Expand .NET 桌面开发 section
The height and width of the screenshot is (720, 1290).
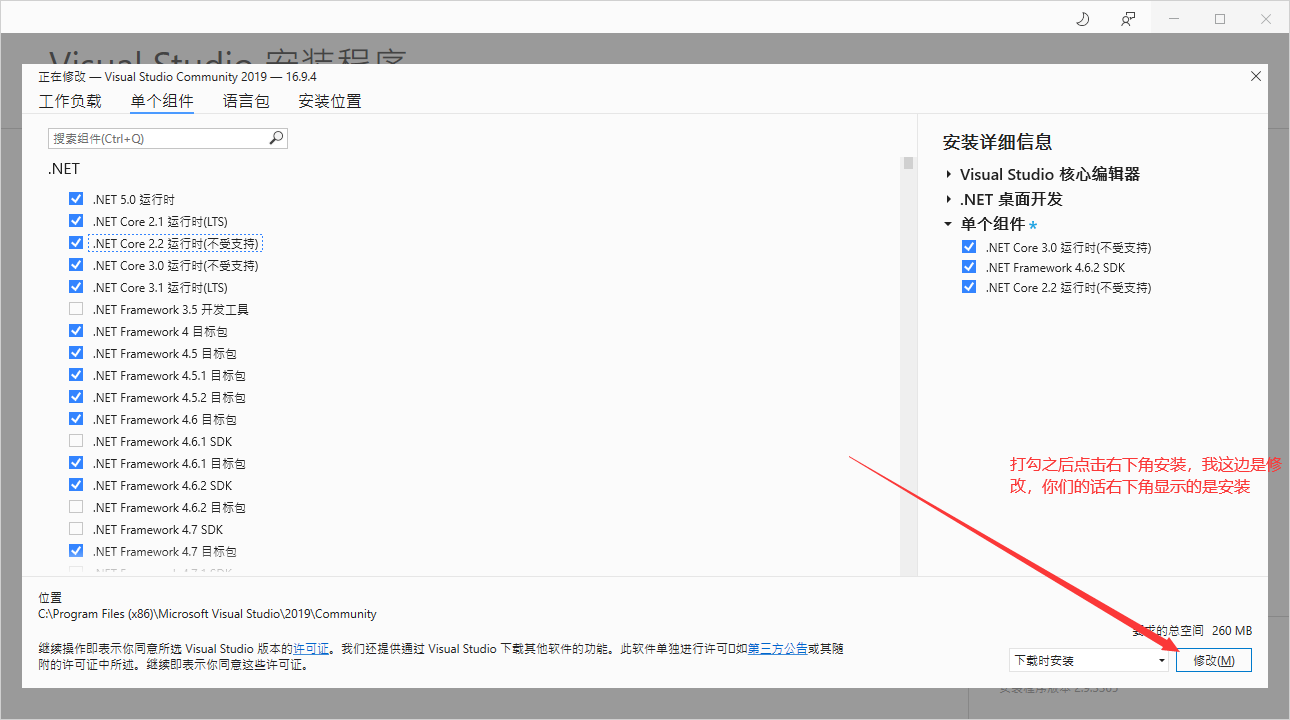(948, 199)
